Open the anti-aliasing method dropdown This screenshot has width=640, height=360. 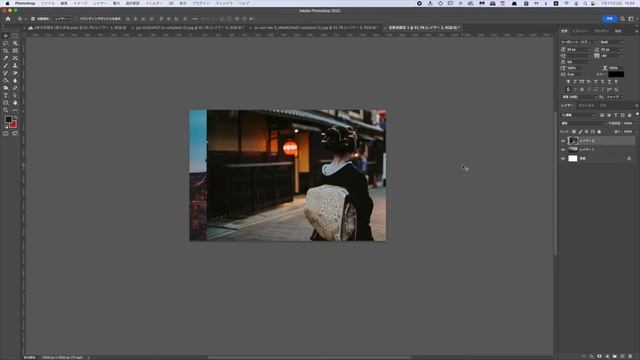pyautogui.click(x=615, y=97)
